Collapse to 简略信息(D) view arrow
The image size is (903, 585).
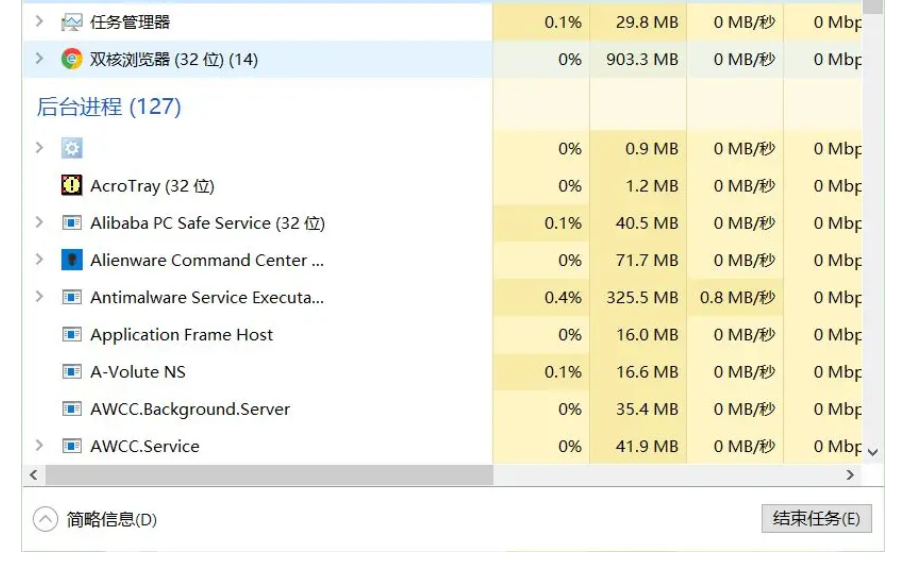pyautogui.click(x=45, y=519)
